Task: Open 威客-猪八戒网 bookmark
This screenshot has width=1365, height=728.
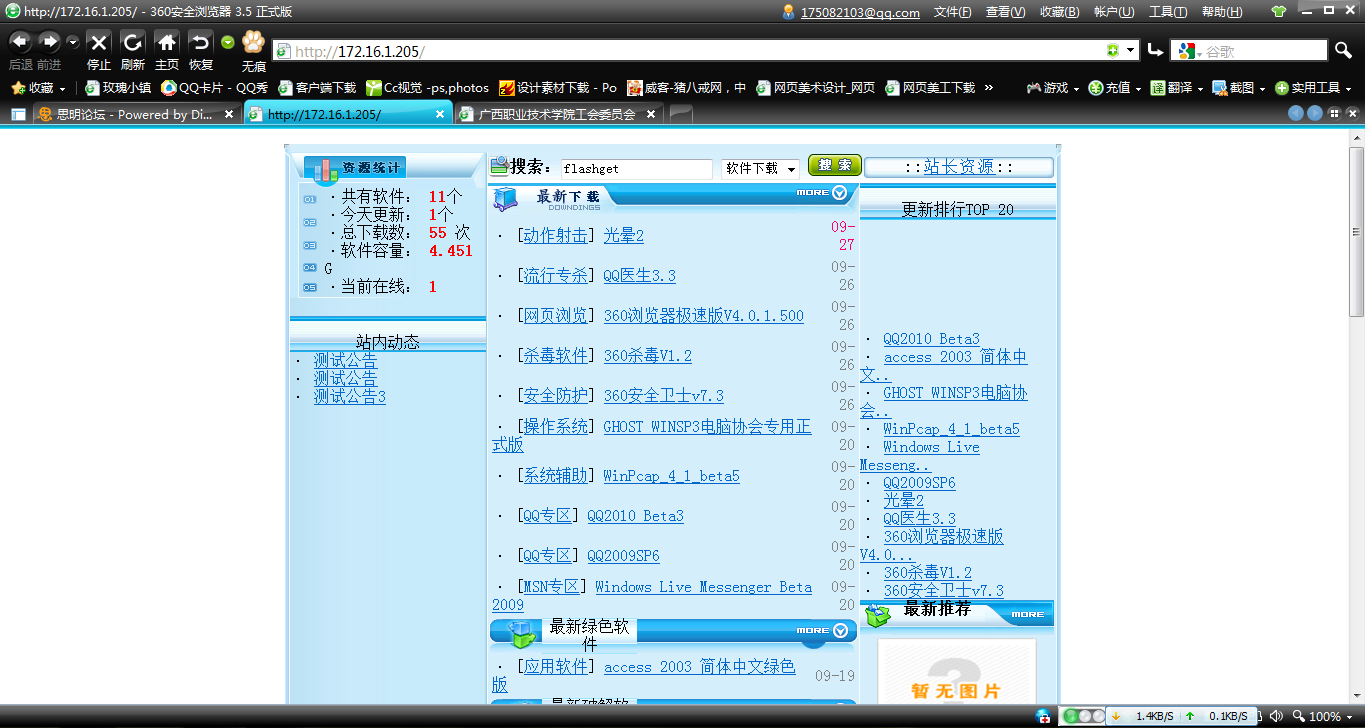Action: [686, 88]
